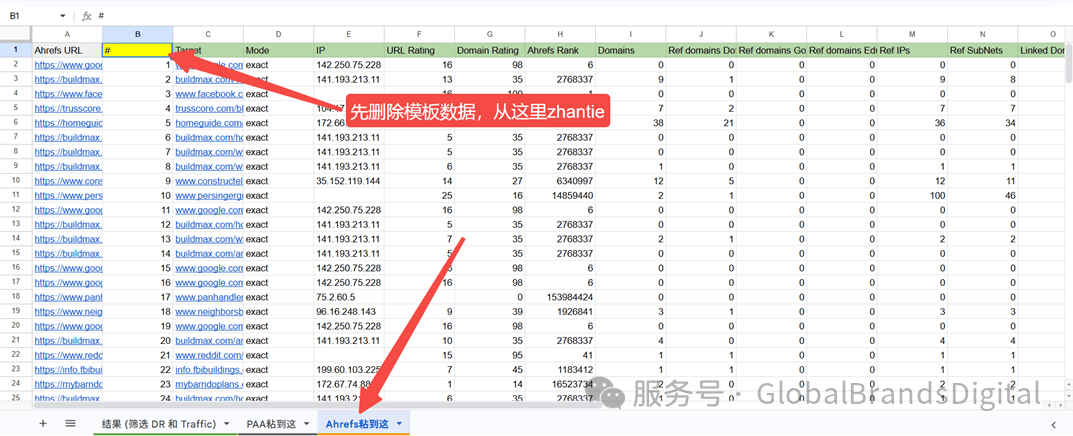Select column J header

pyautogui.click(x=701, y=34)
